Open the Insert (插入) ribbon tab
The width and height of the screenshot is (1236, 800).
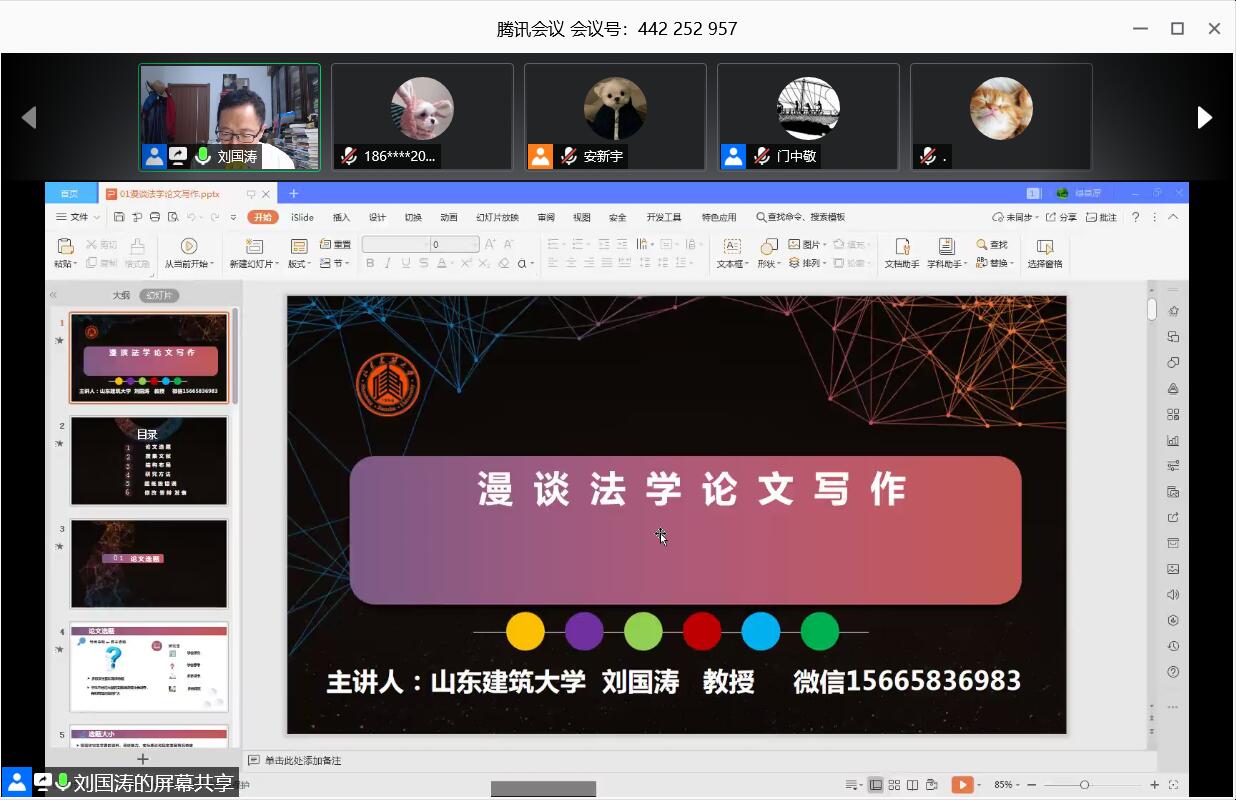[341, 217]
